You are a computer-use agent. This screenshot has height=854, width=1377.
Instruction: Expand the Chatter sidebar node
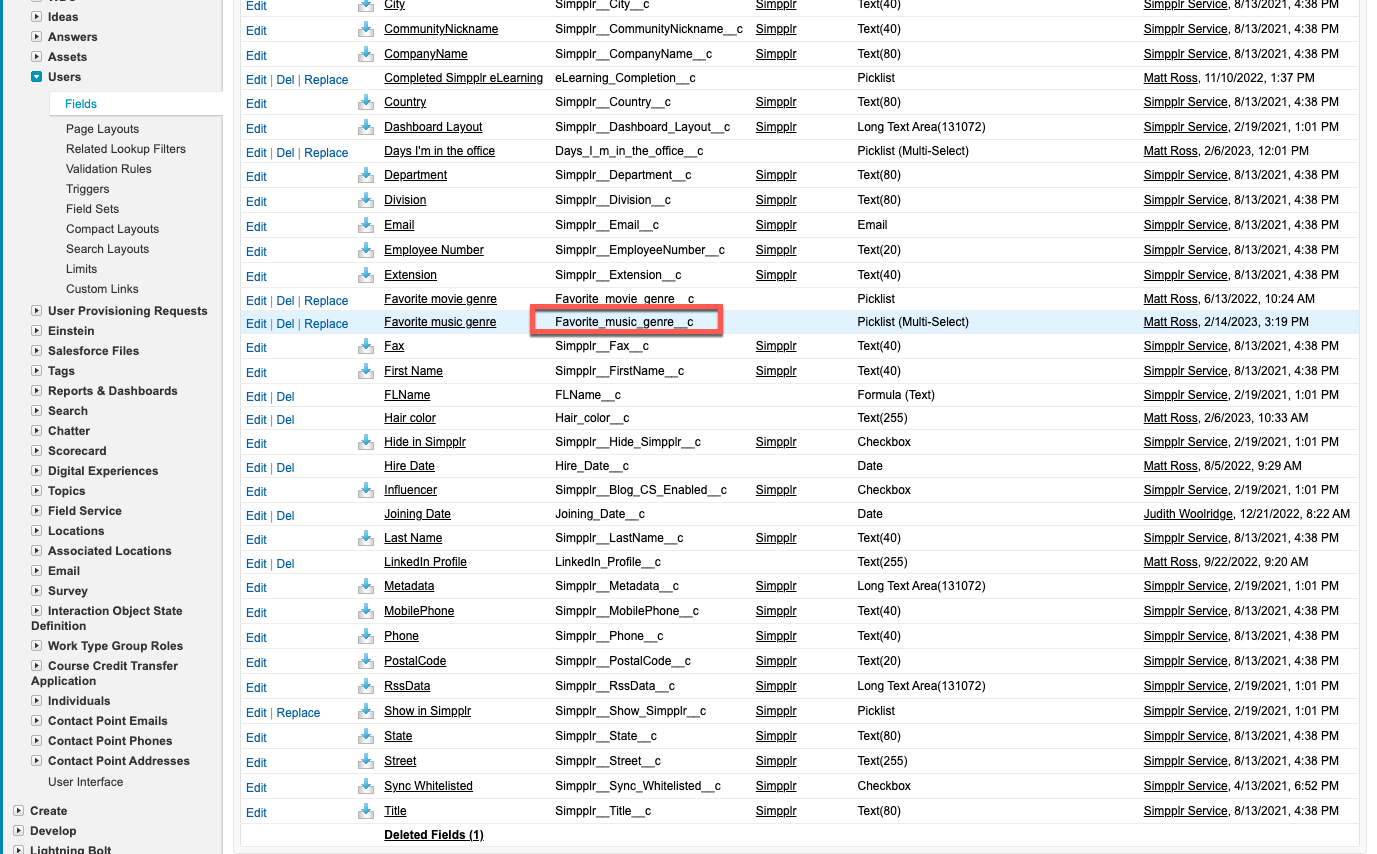point(37,431)
